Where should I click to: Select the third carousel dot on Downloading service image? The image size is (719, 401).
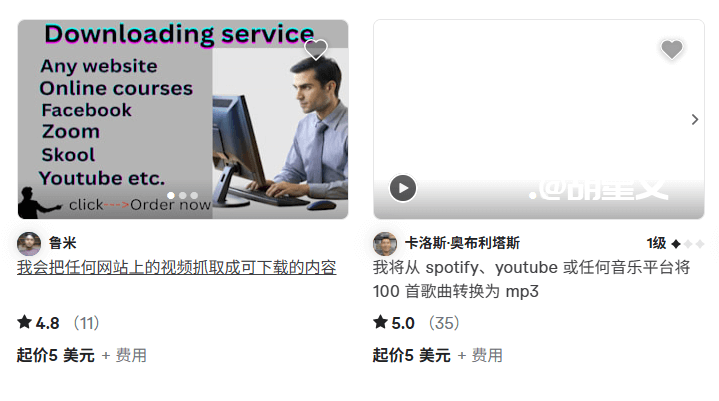(194, 195)
